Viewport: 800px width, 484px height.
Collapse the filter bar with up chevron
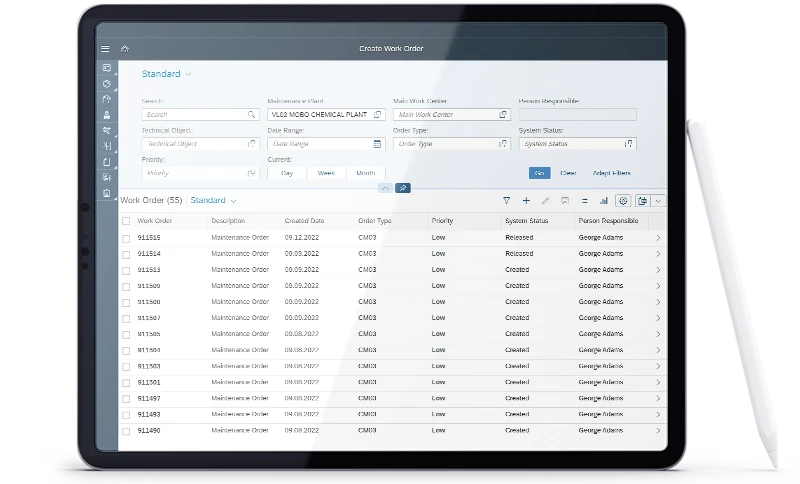pyautogui.click(x=385, y=188)
